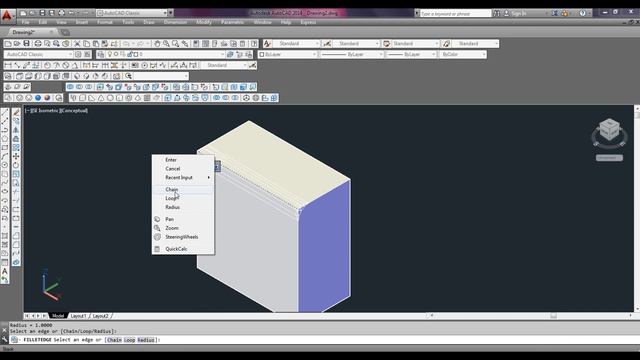Image resolution: width=640 pixels, height=360 pixels.
Task: Select Explode tool in Modify toolbar
Action: [16, 262]
